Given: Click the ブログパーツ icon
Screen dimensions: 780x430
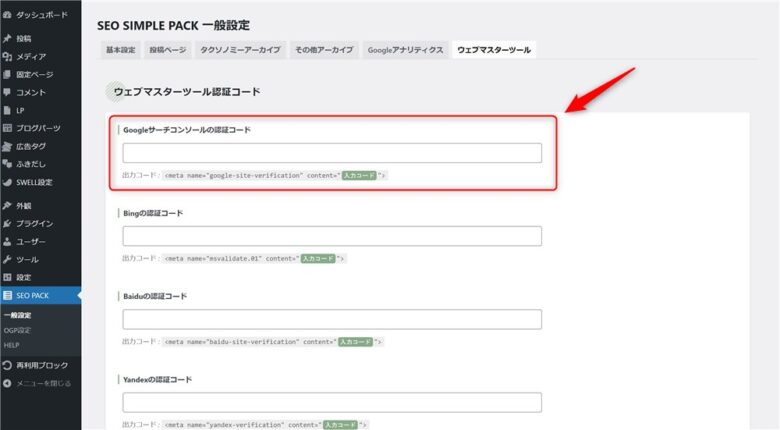Looking at the screenshot, I should 7,128.
